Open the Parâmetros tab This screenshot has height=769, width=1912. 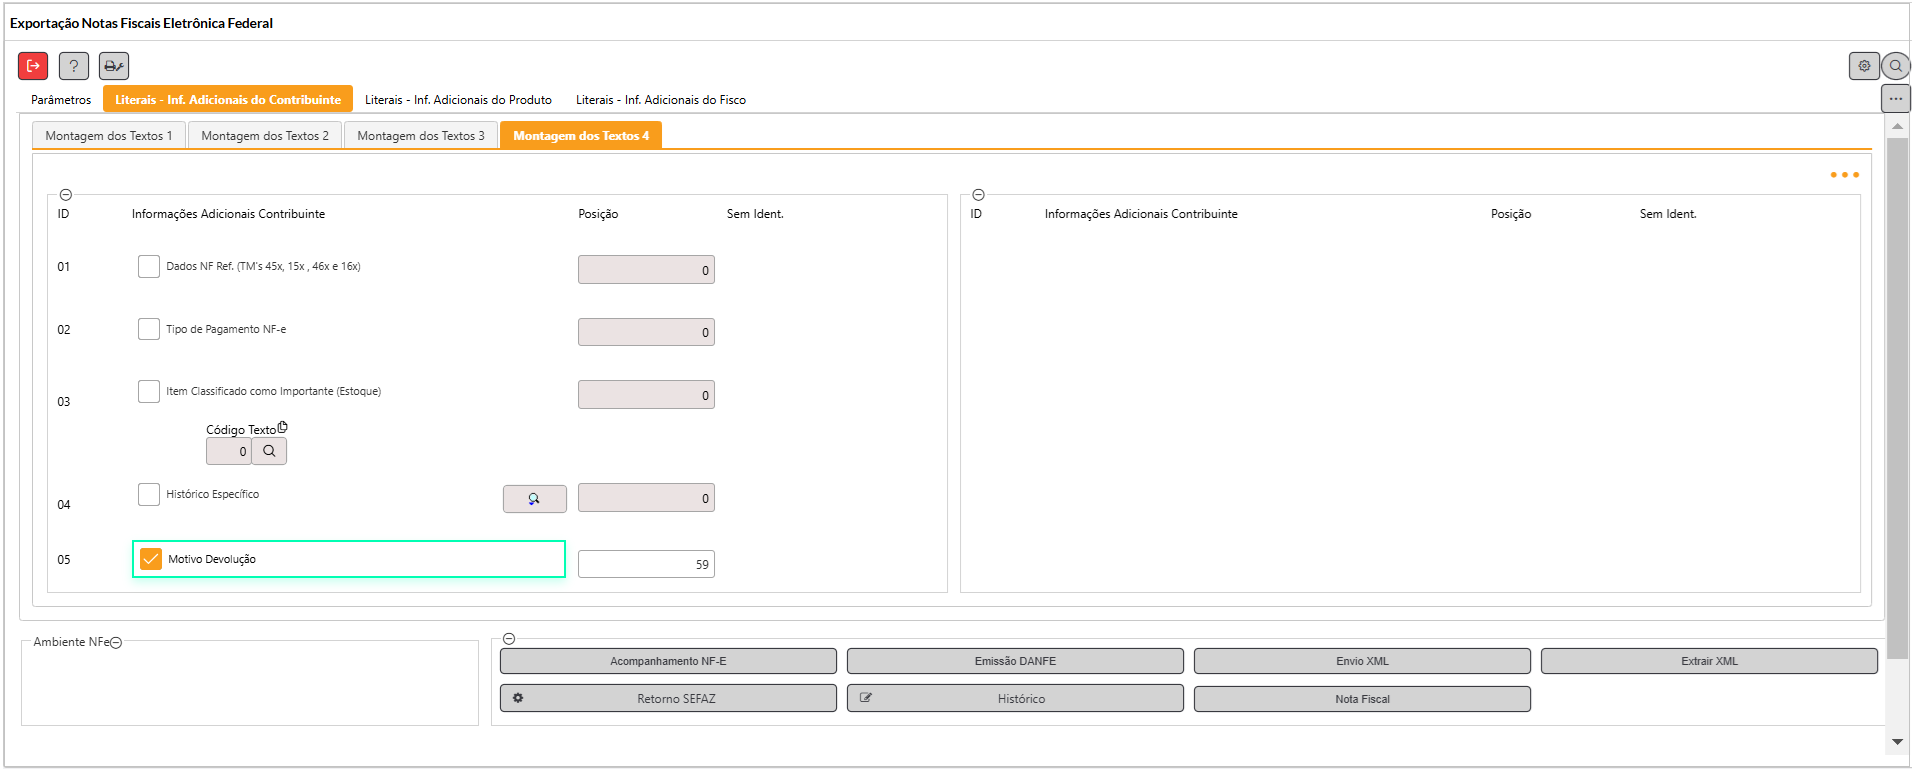coord(61,100)
